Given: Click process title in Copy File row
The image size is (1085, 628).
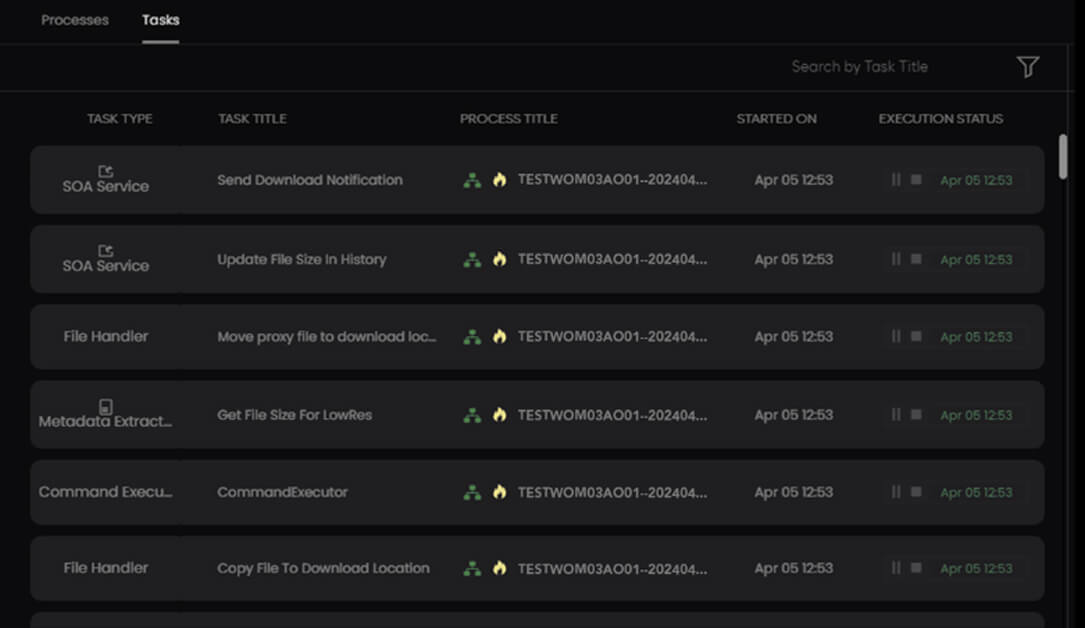Looking at the screenshot, I should click(612, 569).
